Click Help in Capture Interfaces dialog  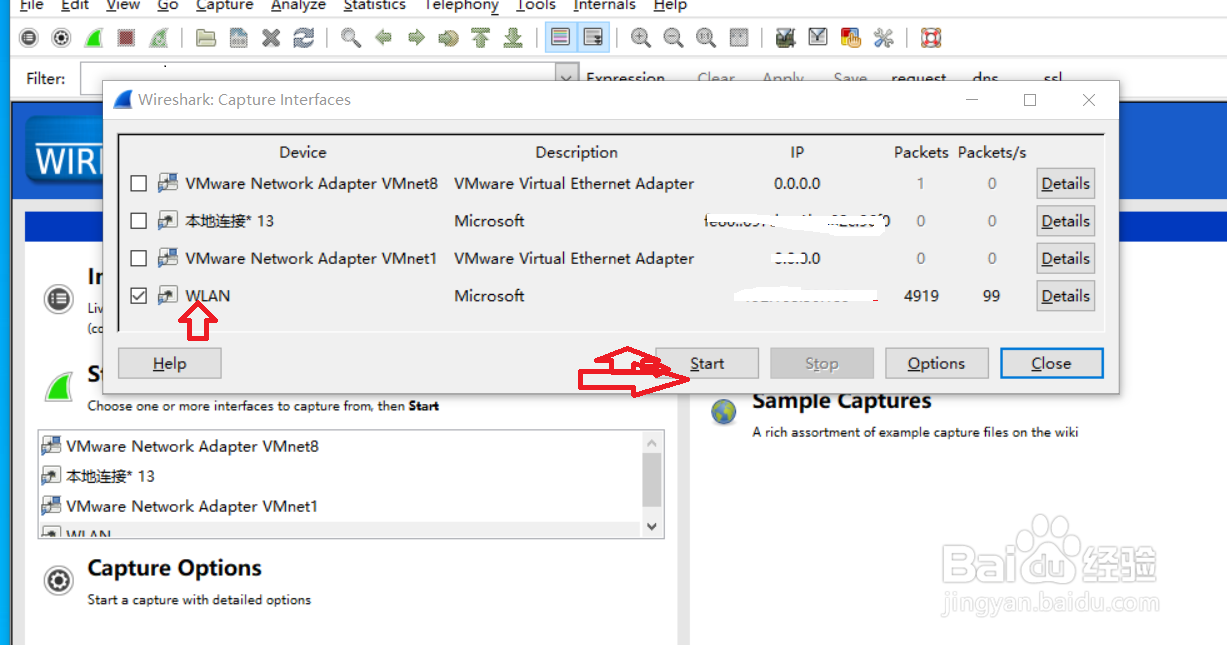(169, 363)
